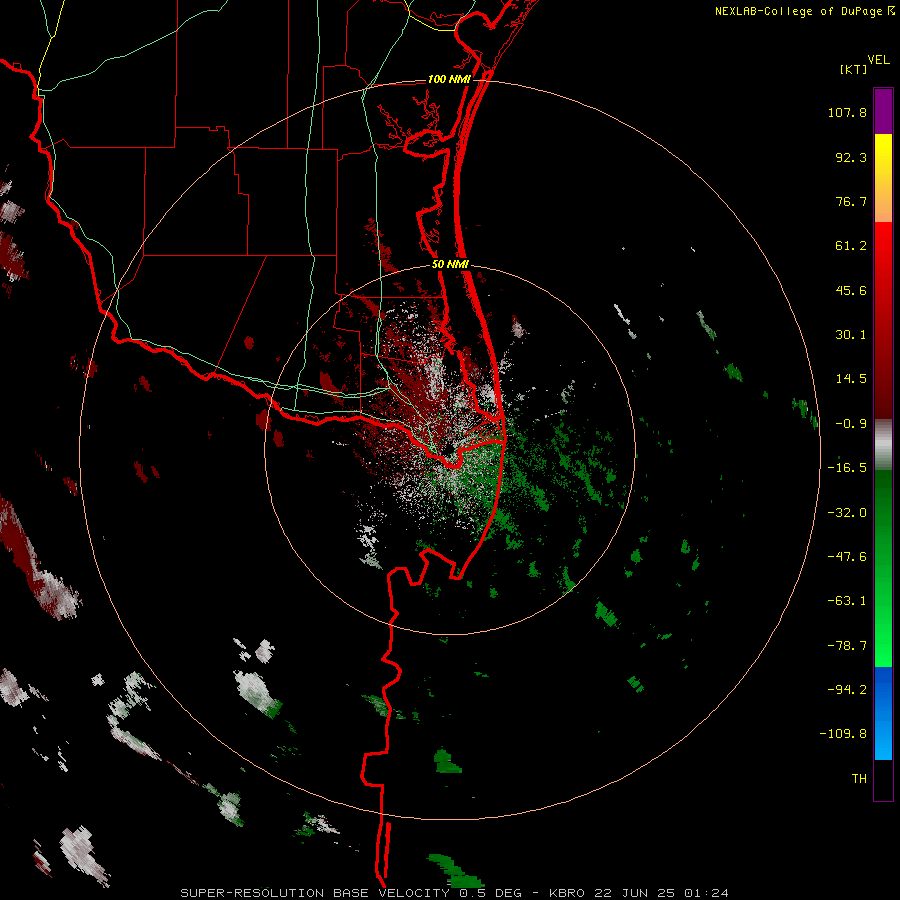Click the 107.8 legend value
The width and height of the screenshot is (900, 900).
pyautogui.click(x=847, y=112)
